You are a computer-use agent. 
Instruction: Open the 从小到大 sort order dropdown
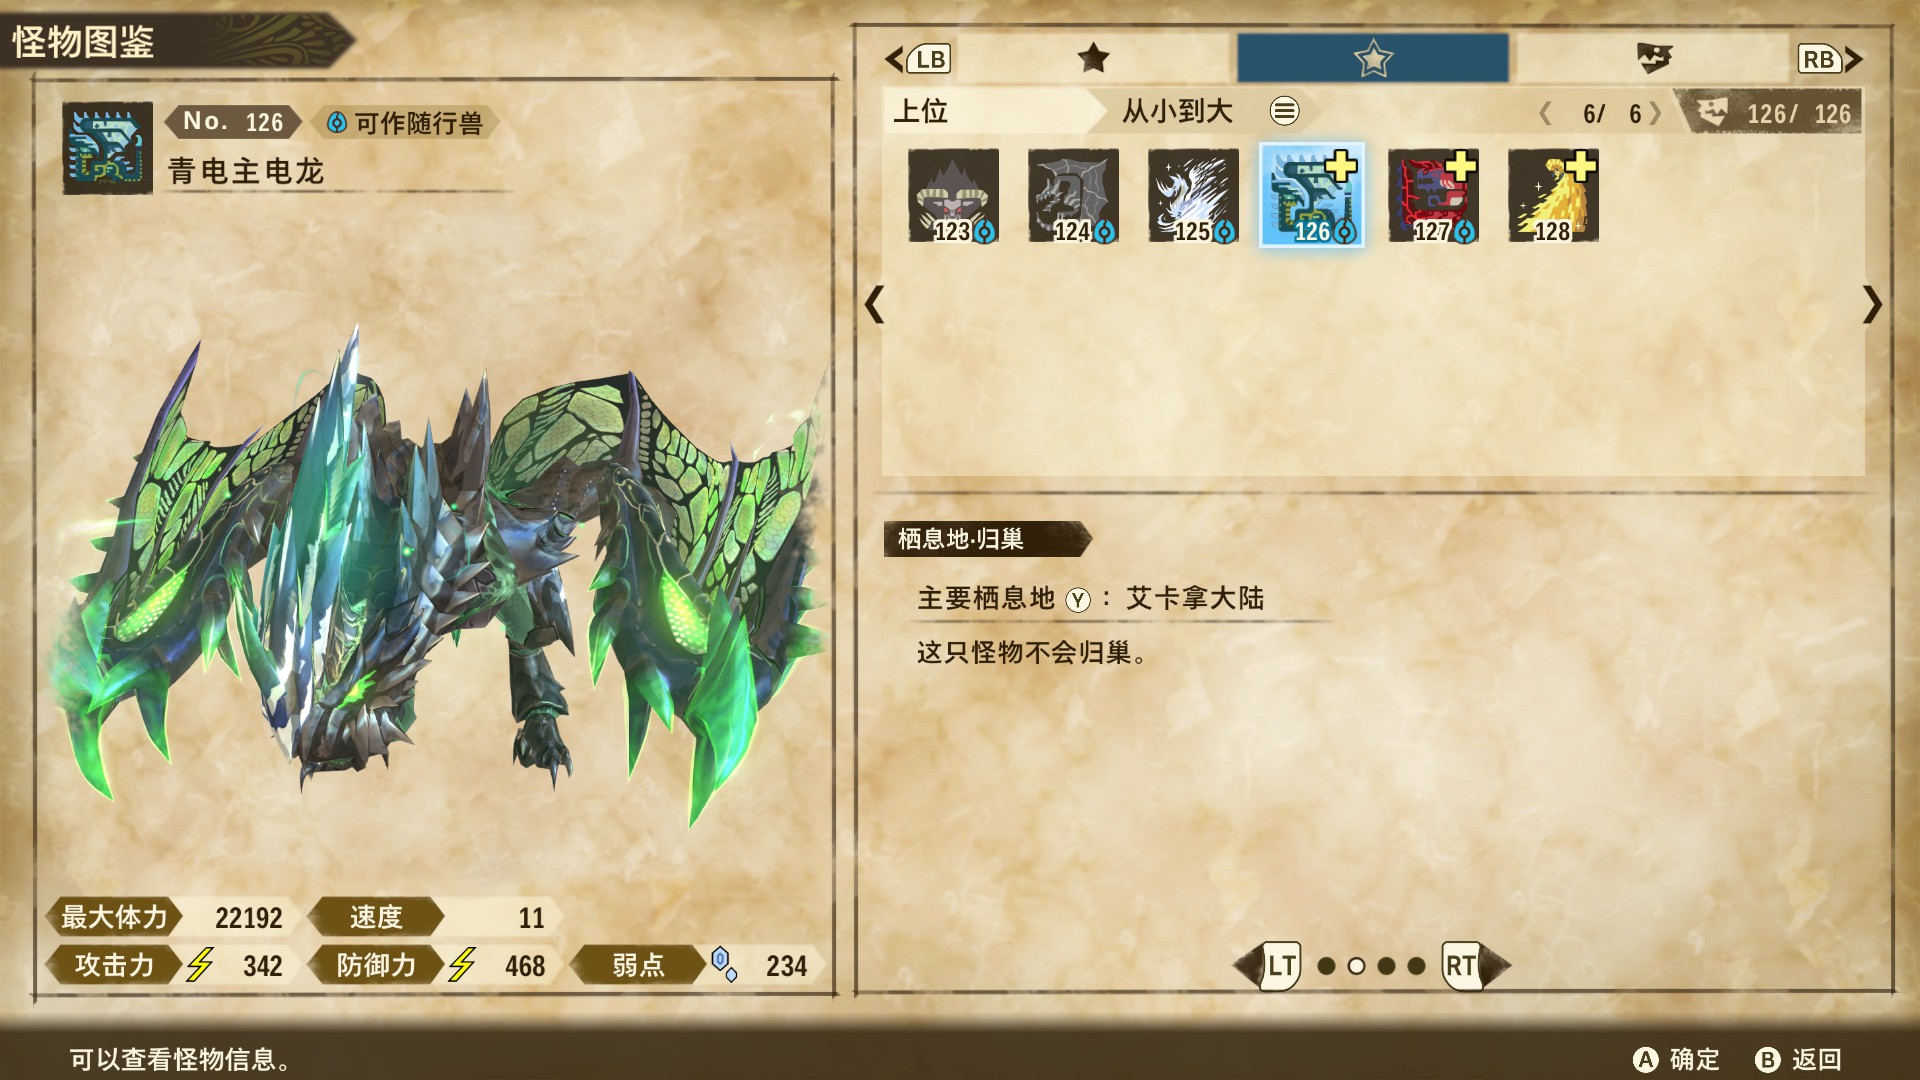(1177, 111)
